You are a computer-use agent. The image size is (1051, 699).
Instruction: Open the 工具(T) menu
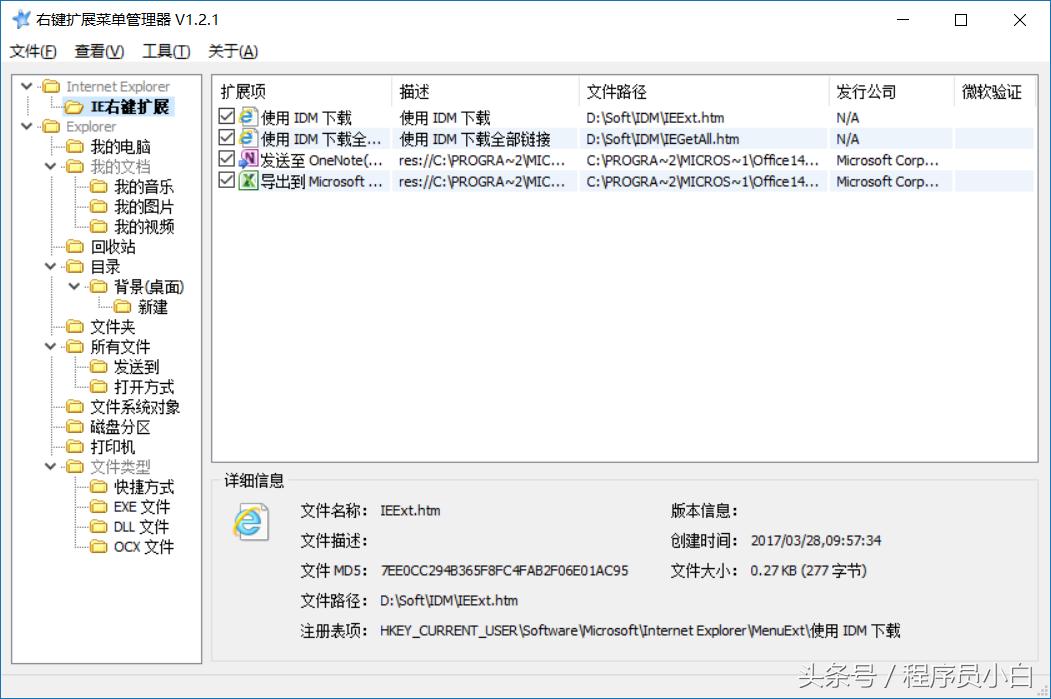pyautogui.click(x=166, y=51)
